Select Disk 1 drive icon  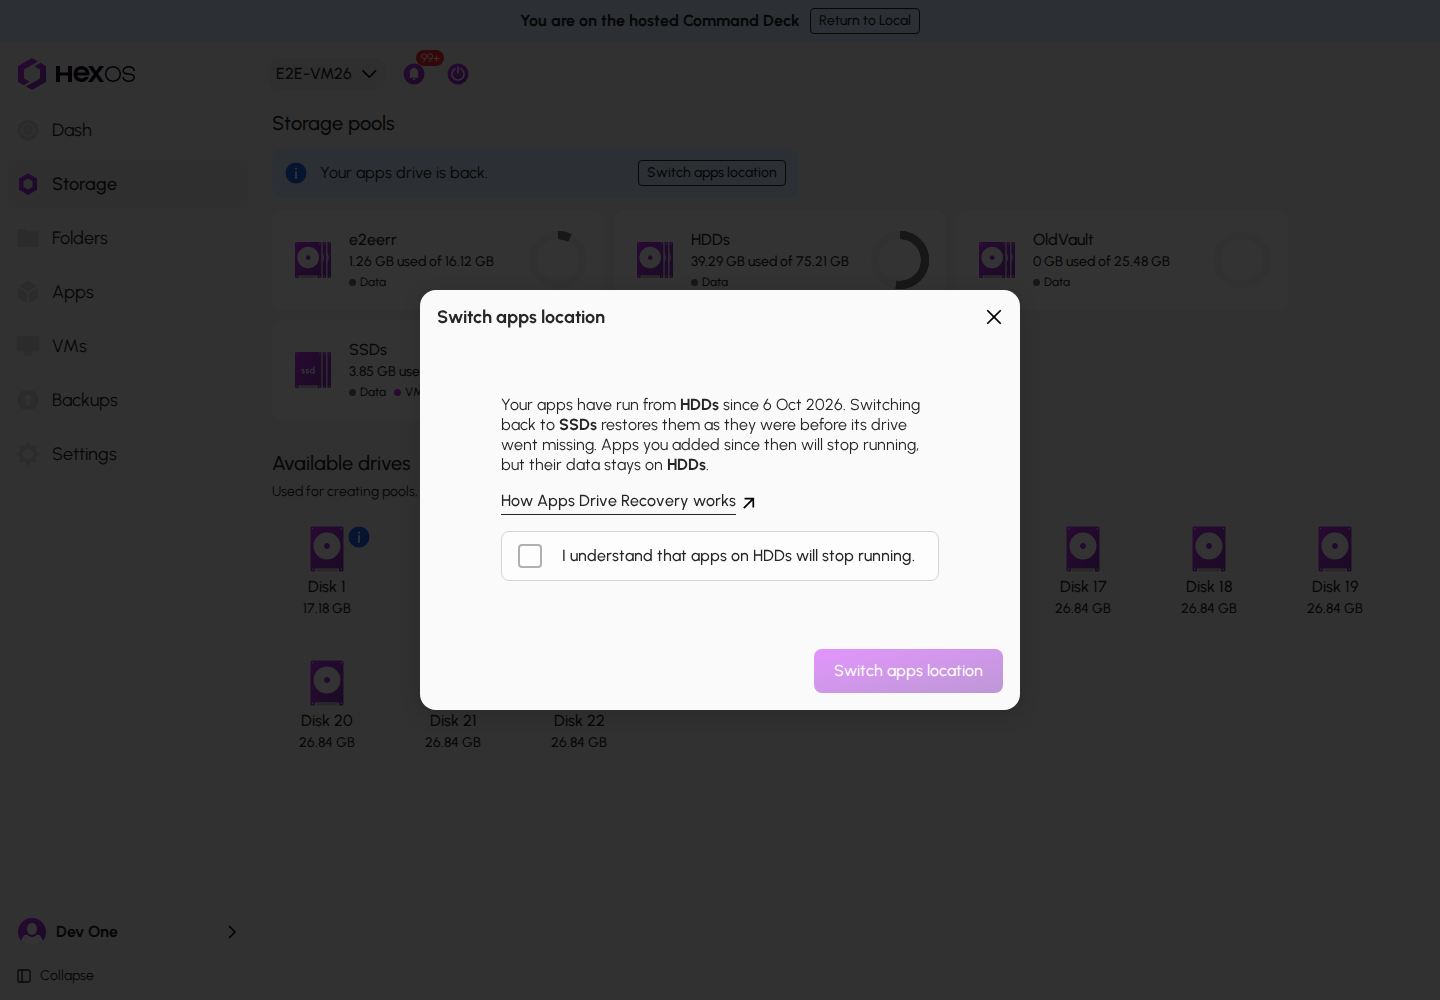[327, 549]
